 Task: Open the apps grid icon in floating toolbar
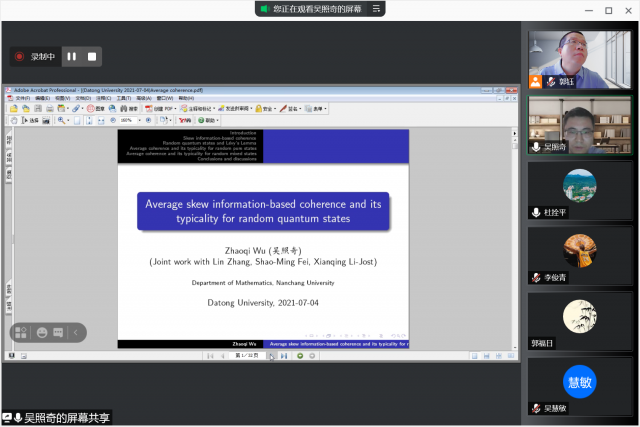click(22, 332)
